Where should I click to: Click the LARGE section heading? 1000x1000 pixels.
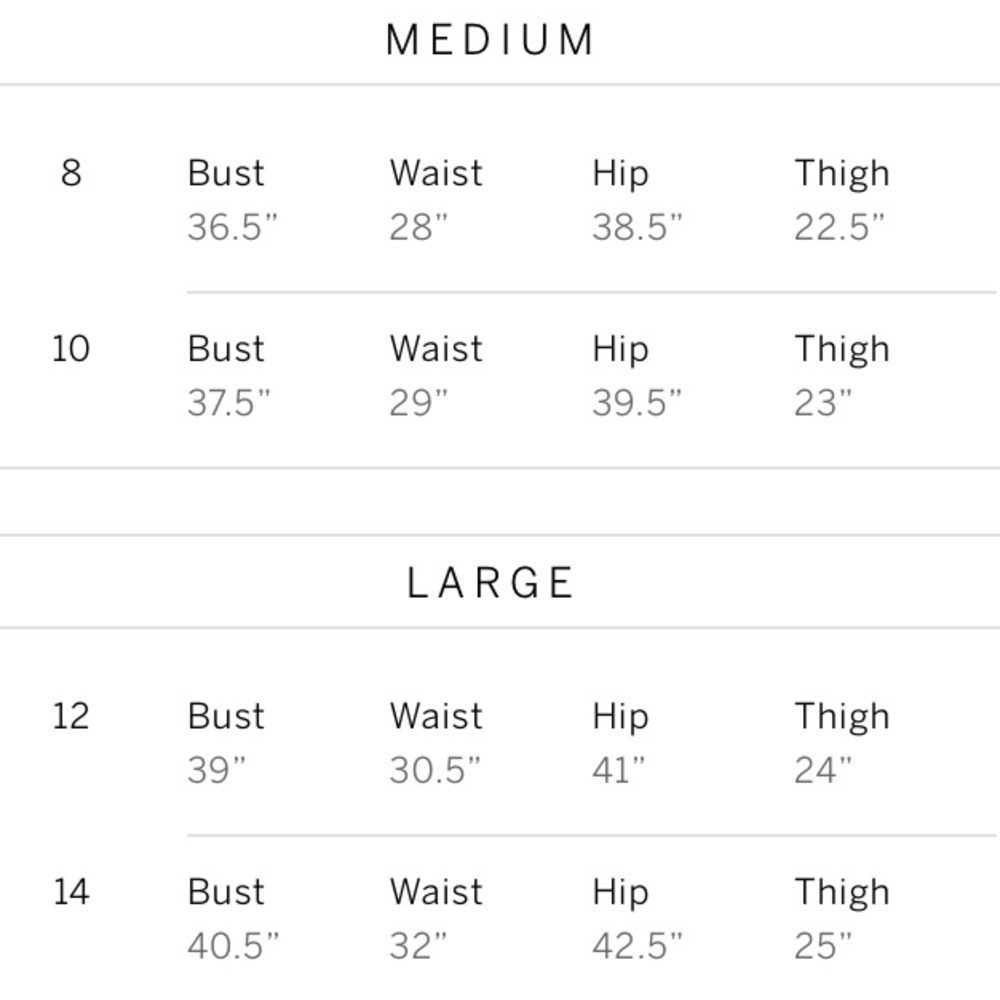click(490, 583)
